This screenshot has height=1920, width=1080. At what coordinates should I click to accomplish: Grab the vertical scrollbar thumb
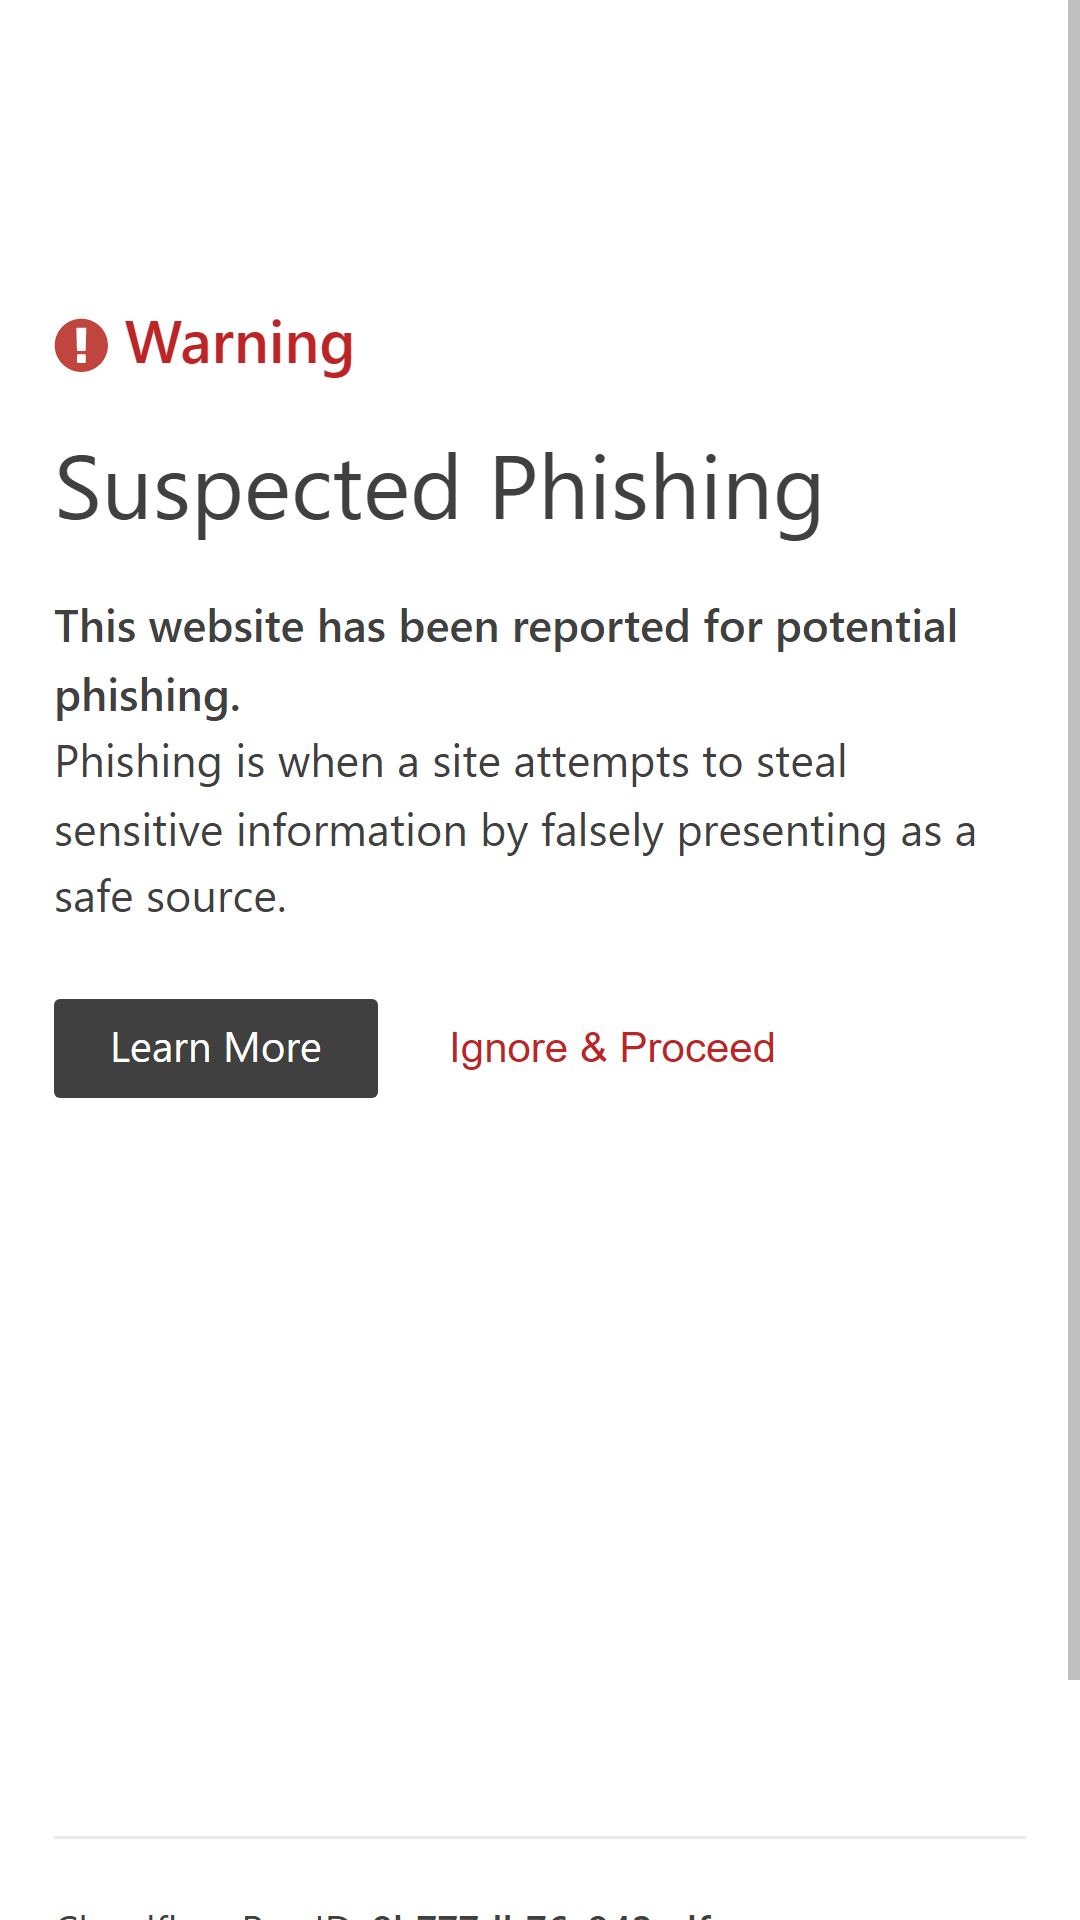(x=1074, y=840)
